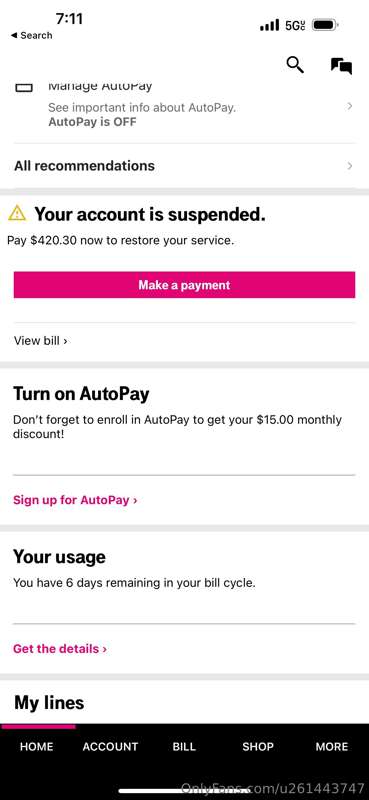Tap the 5G network indicator
The width and height of the screenshot is (369, 800).
click(296, 25)
